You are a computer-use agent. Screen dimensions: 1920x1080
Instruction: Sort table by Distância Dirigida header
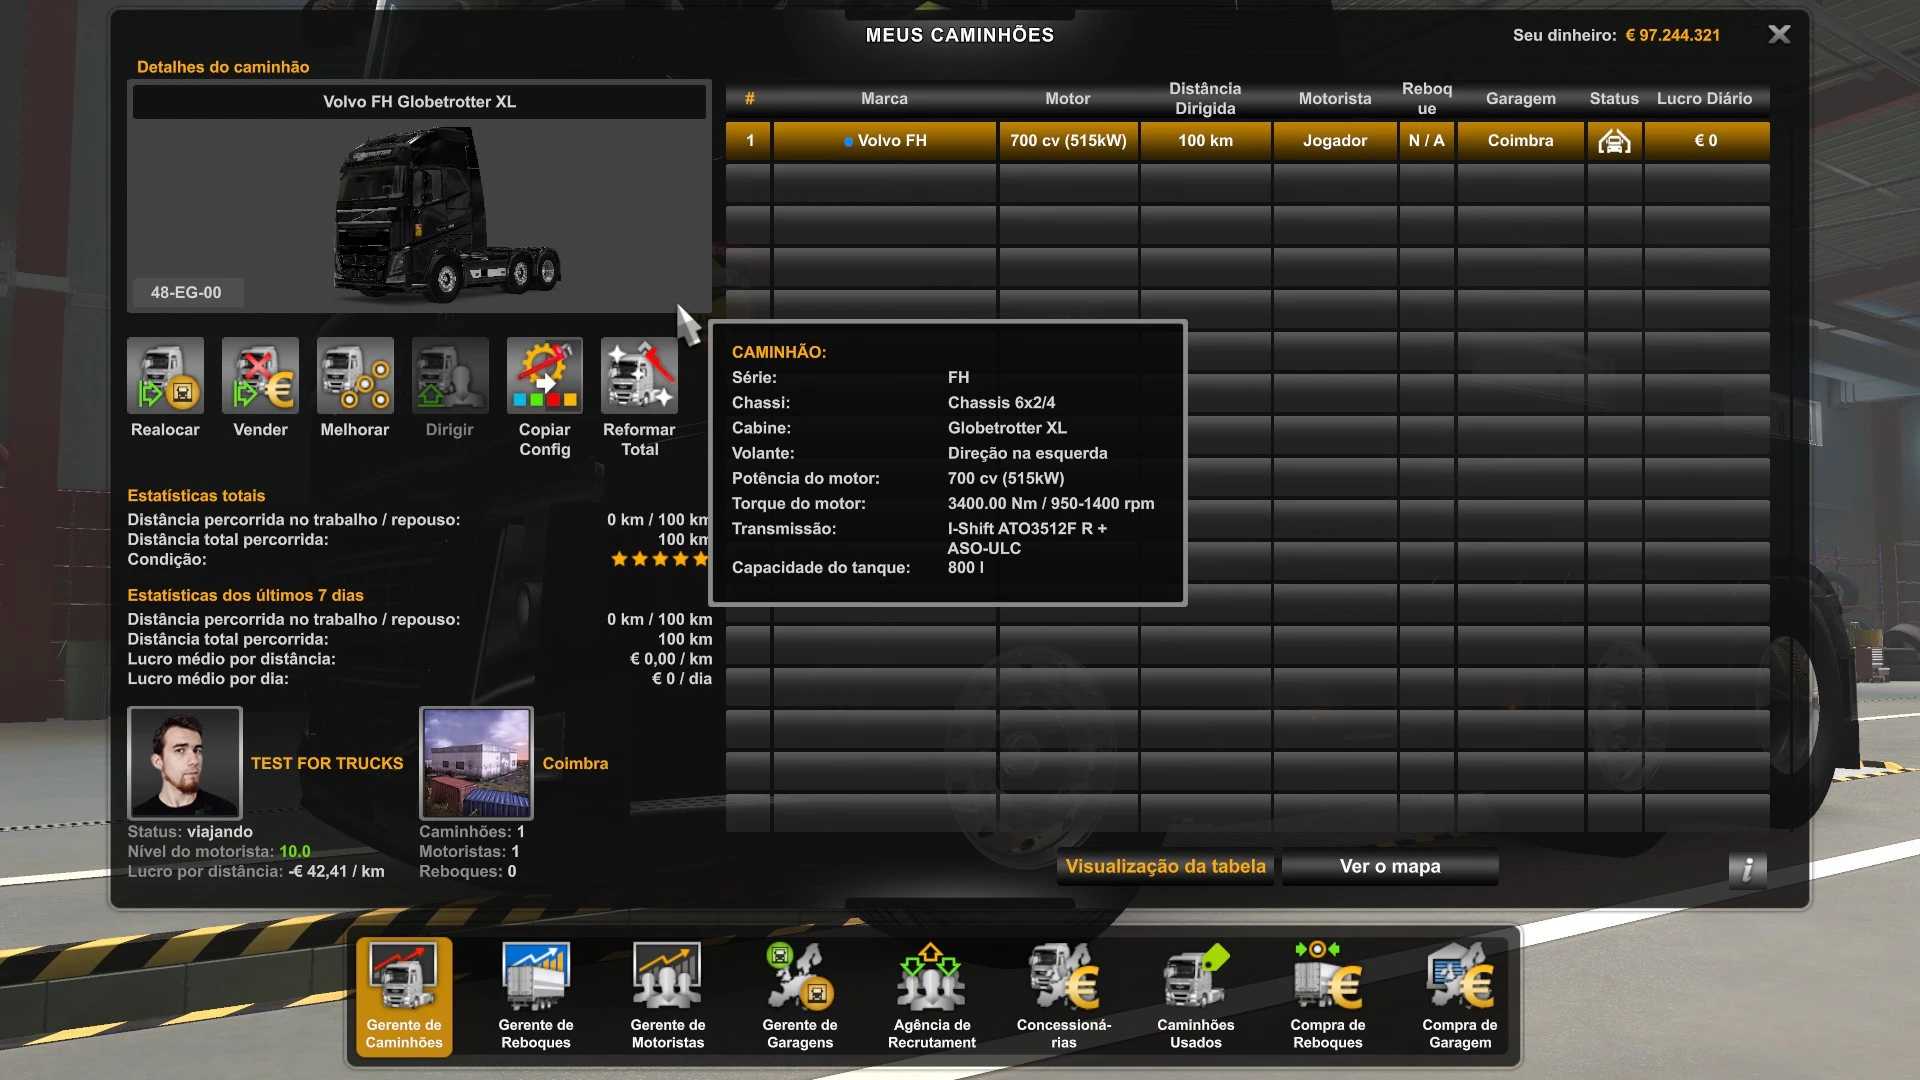pos(1205,99)
